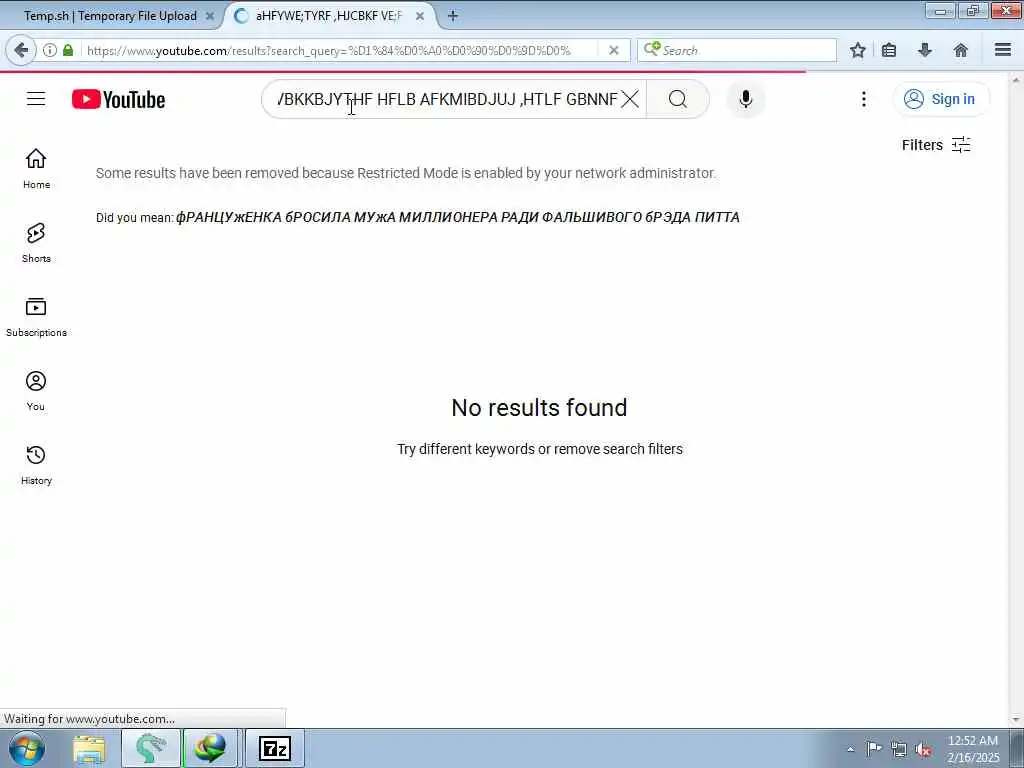1024x768 pixels.
Task: Click the network tray icon
Action: pyautogui.click(x=899, y=749)
